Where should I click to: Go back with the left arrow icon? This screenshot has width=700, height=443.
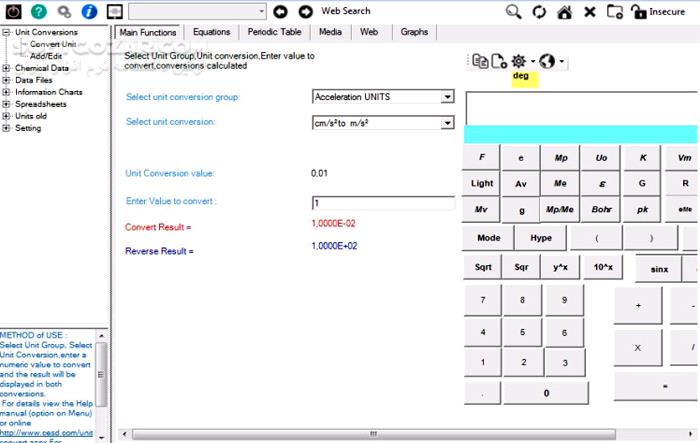tap(280, 12)
